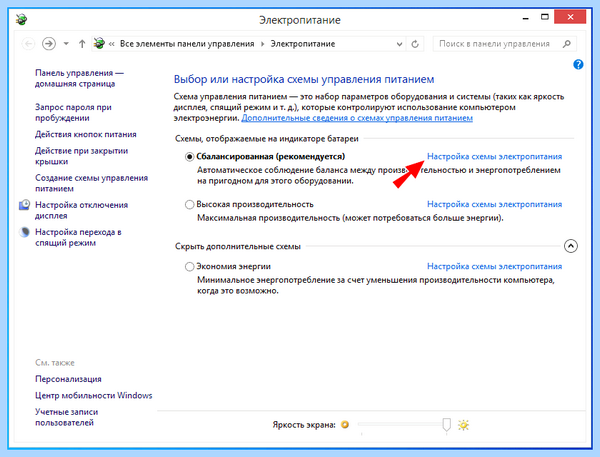Open plan settings for Сбалансированная
600x457 pixels.
coord(494,157)
